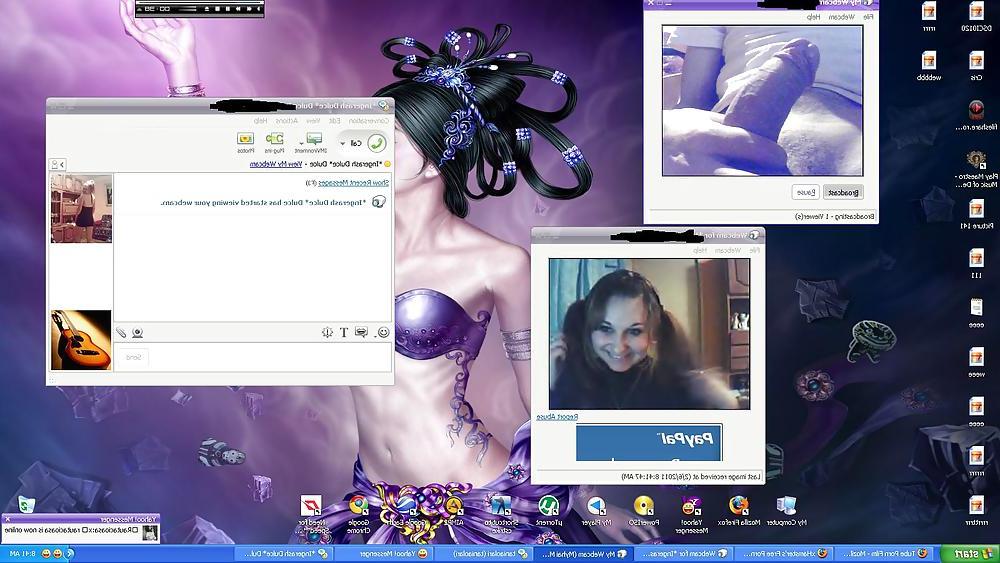
Task: Click the webcam invite icon in chat
Action: 137,332
